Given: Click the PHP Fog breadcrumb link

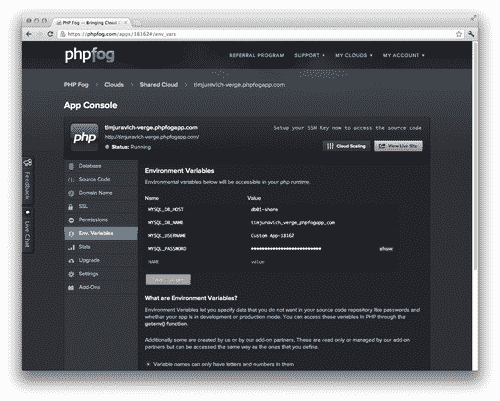Looking at the screenshot, I should pyautogui.click(x=76, y=85).
